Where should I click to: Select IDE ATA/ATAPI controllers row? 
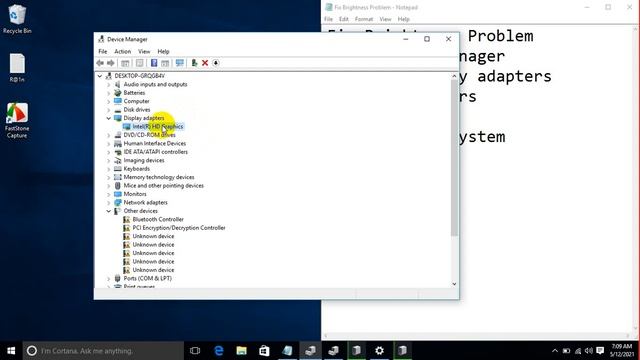click(156, 152)
